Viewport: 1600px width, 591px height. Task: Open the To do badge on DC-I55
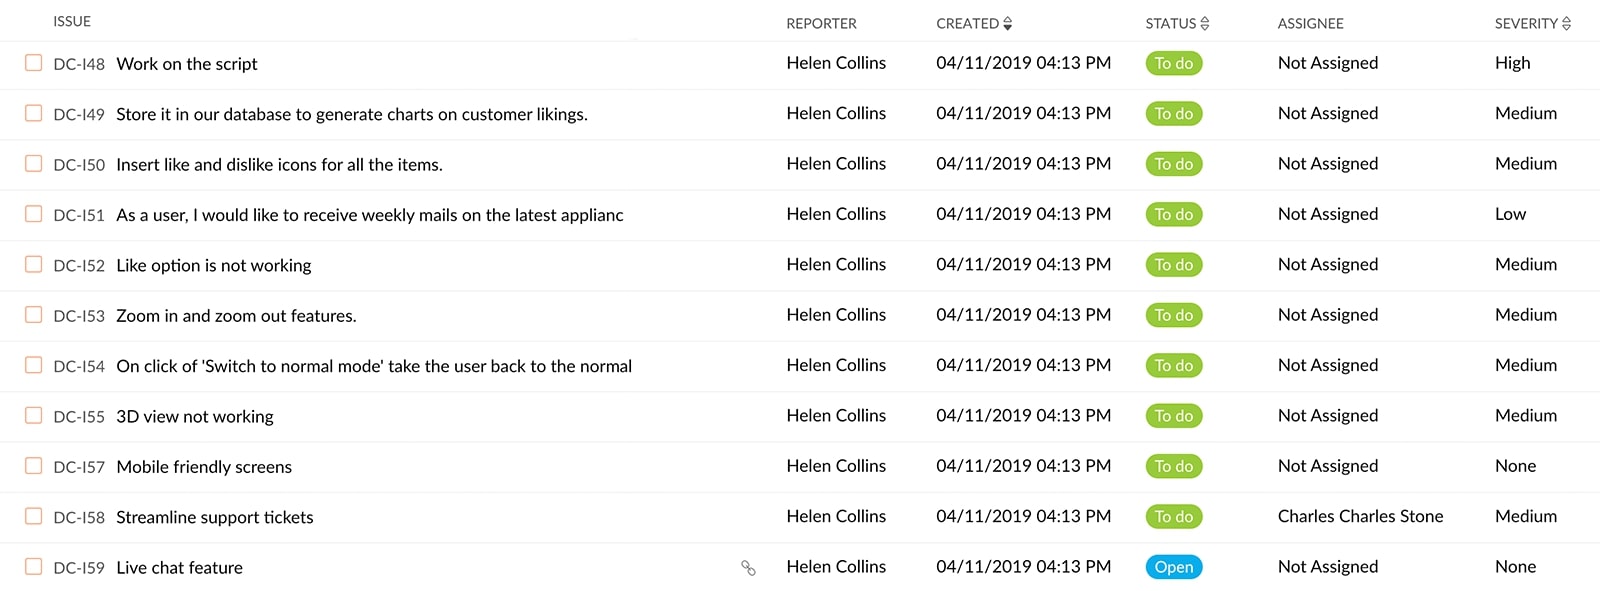point(1174,416)
